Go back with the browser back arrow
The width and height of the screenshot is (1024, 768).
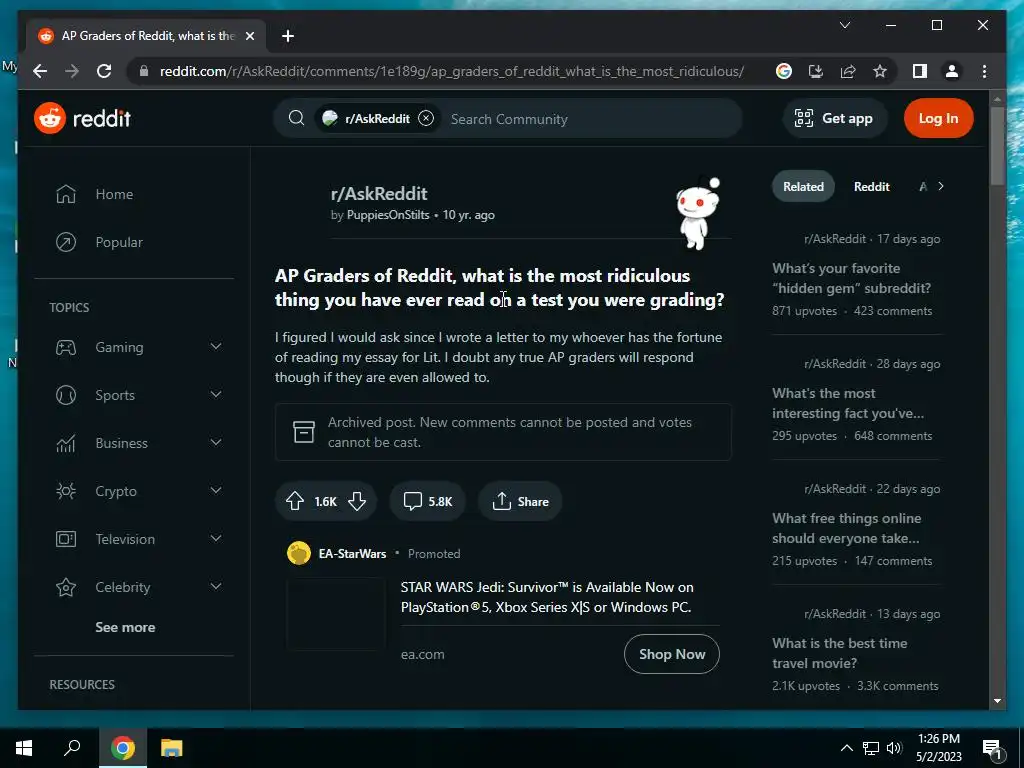pos(40,71)
